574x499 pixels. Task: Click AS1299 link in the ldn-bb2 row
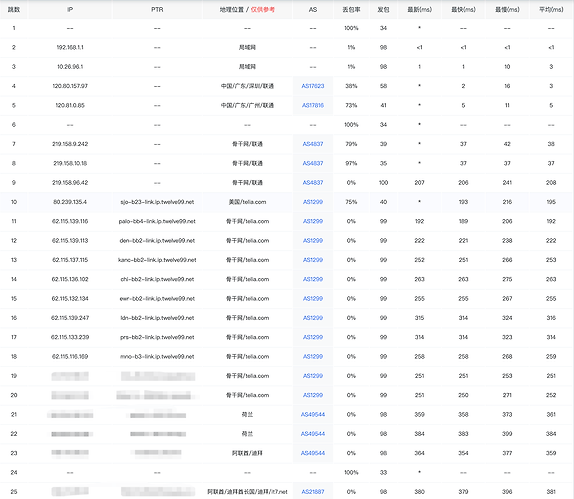[313, 318]
